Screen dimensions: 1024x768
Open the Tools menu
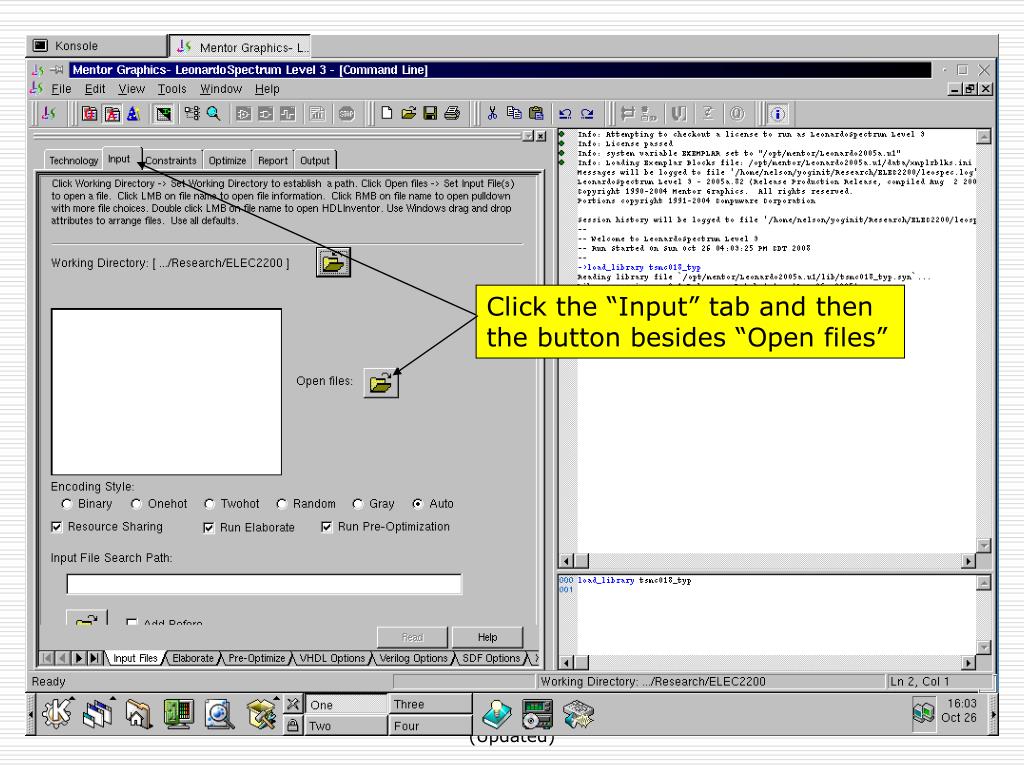point(172,89)
